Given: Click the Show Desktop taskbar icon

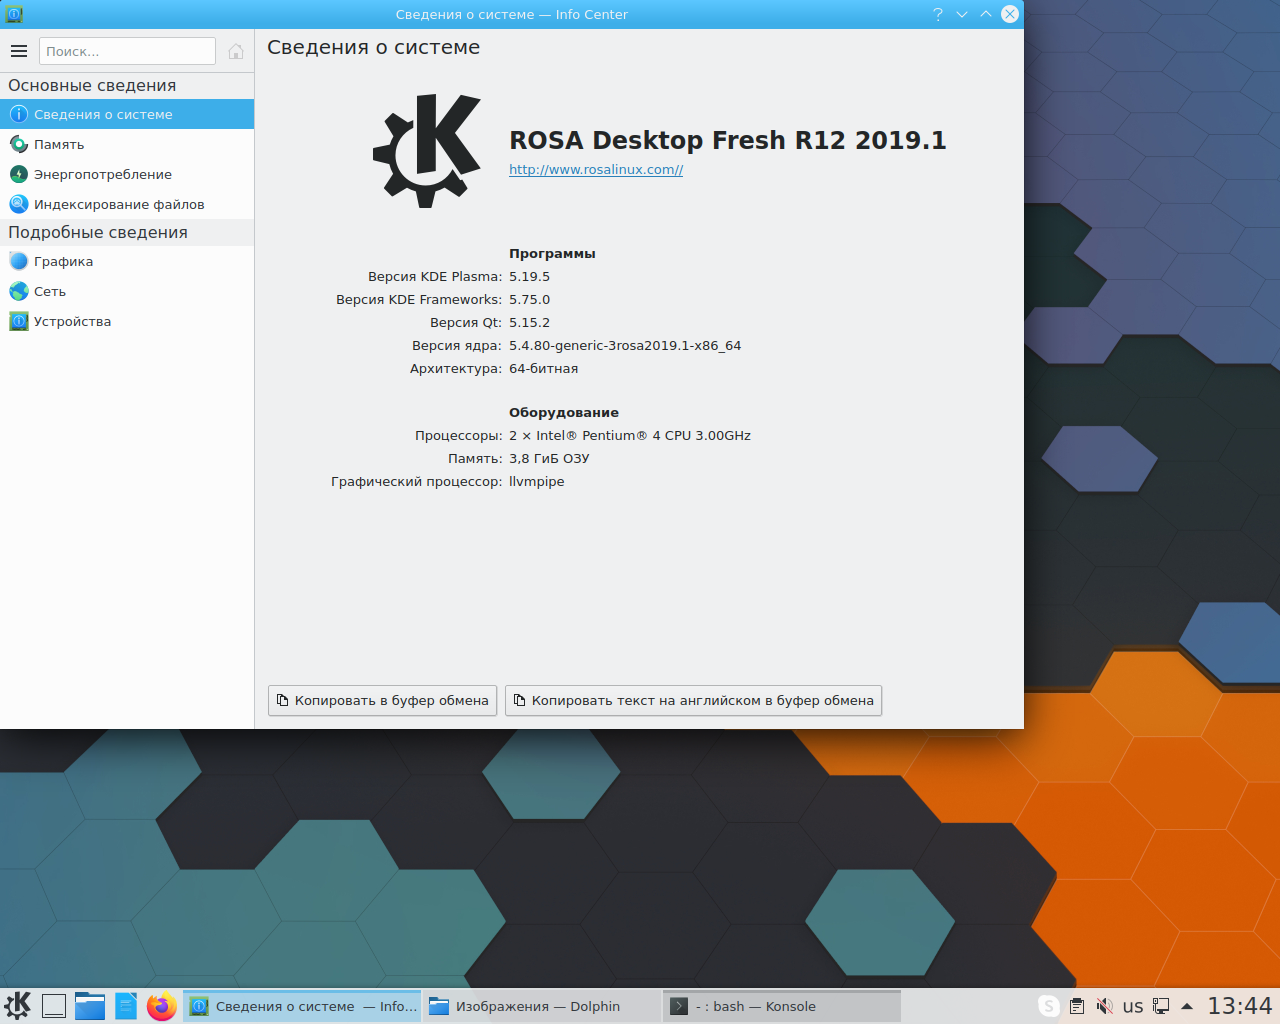Looking at the screenshot, I should point(54,1006).
